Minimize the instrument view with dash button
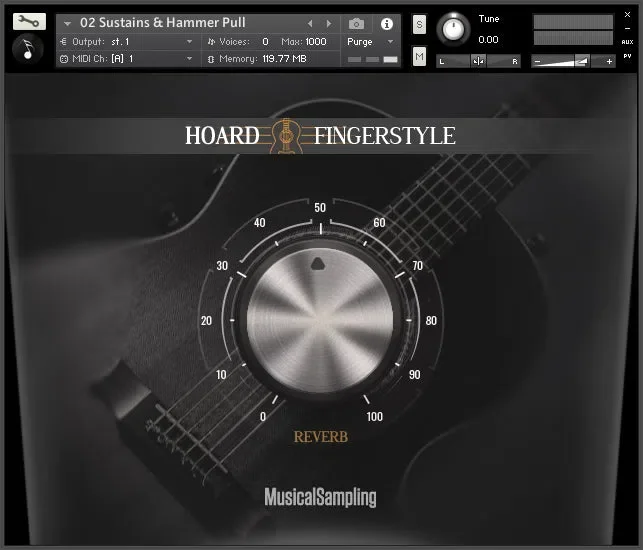 click(x=627, y=28)
